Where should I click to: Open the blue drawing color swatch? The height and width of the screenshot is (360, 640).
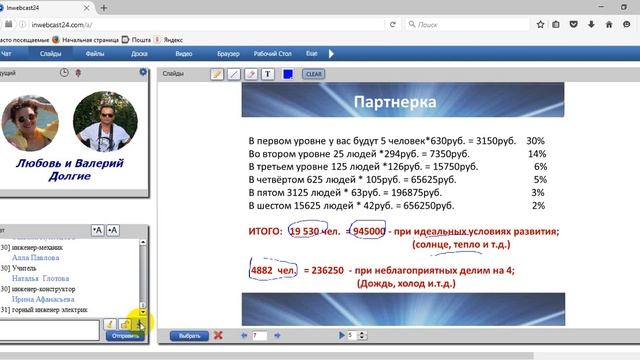pos(288,74)
